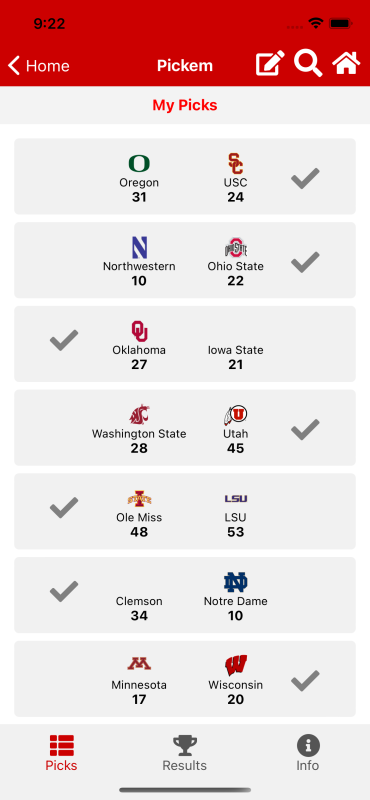Tap the edit picks pencil icon
Screen dimensions: 370x800
[270, 64]
